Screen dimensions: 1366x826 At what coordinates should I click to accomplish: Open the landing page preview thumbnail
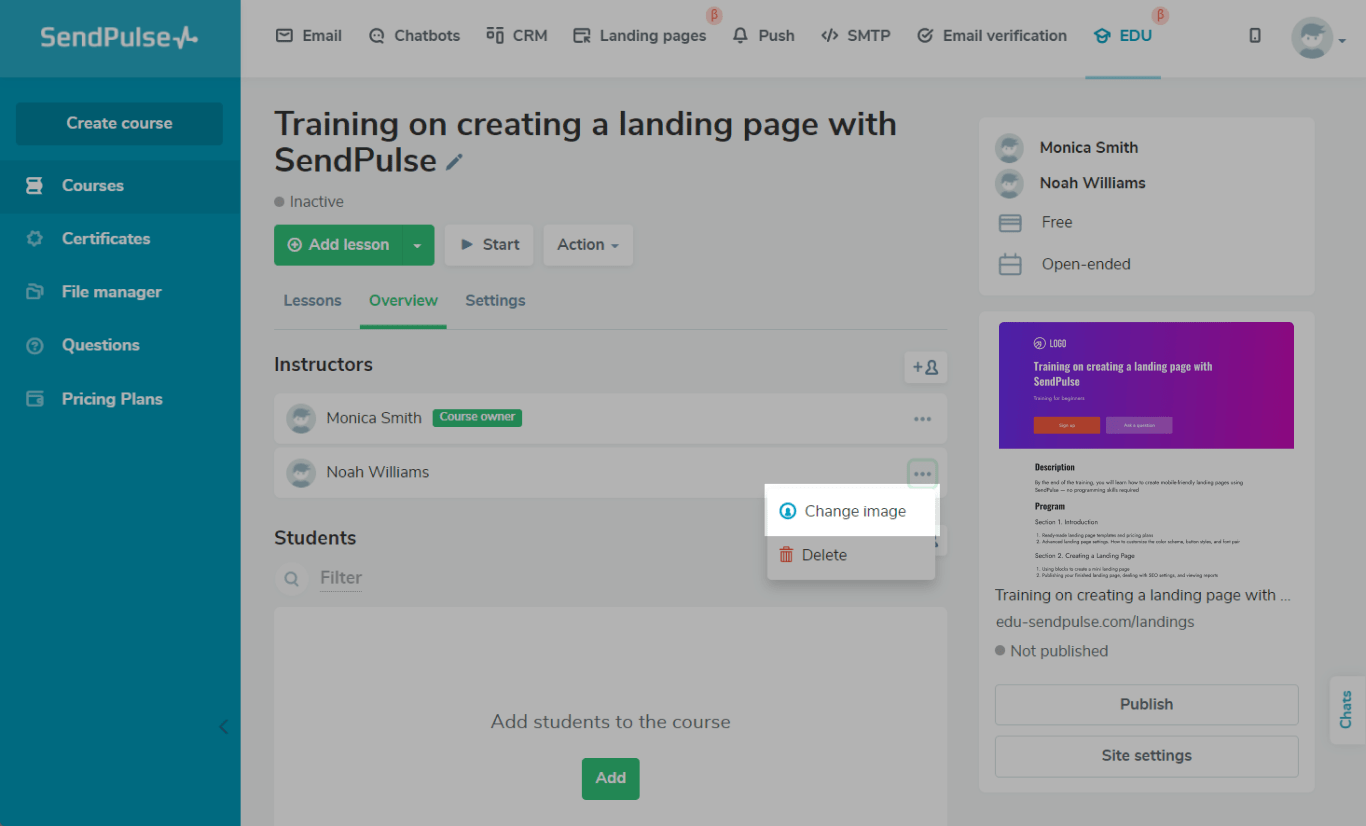point(1146,448)
